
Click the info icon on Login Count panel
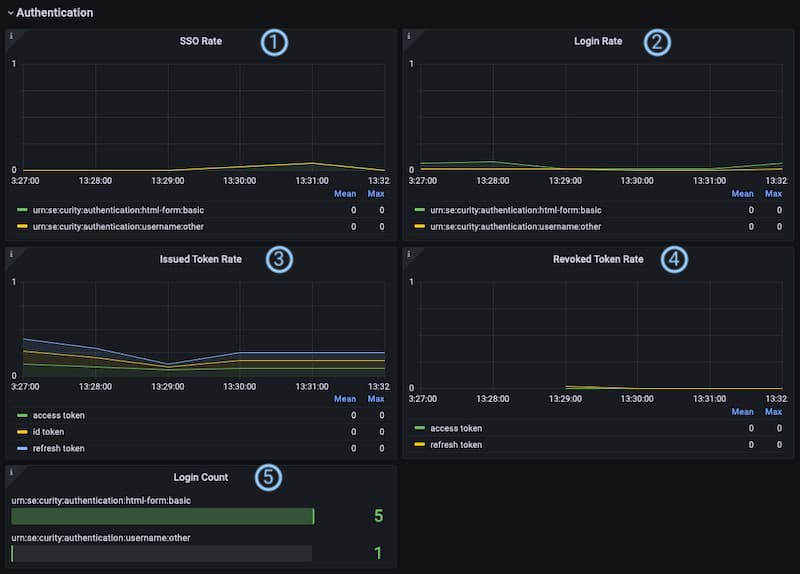[x=11, y=471]
